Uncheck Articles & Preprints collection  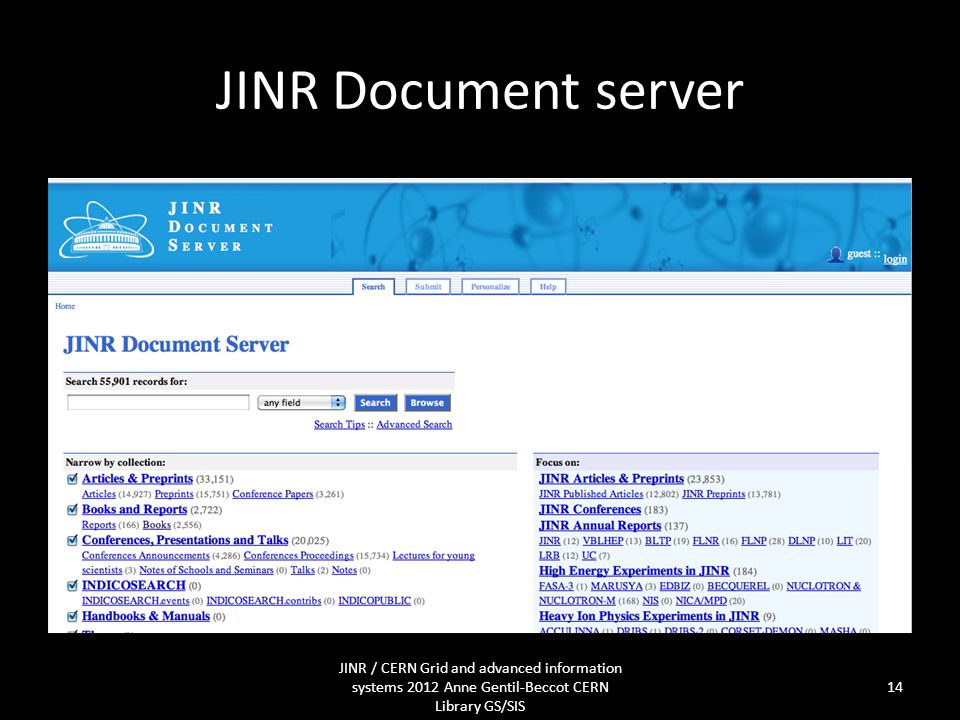72,479
